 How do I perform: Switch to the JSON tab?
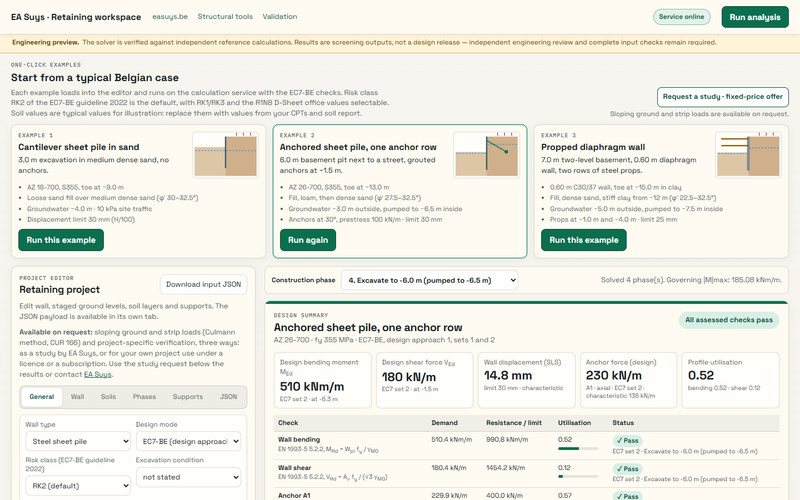click(x=229, y=396)
